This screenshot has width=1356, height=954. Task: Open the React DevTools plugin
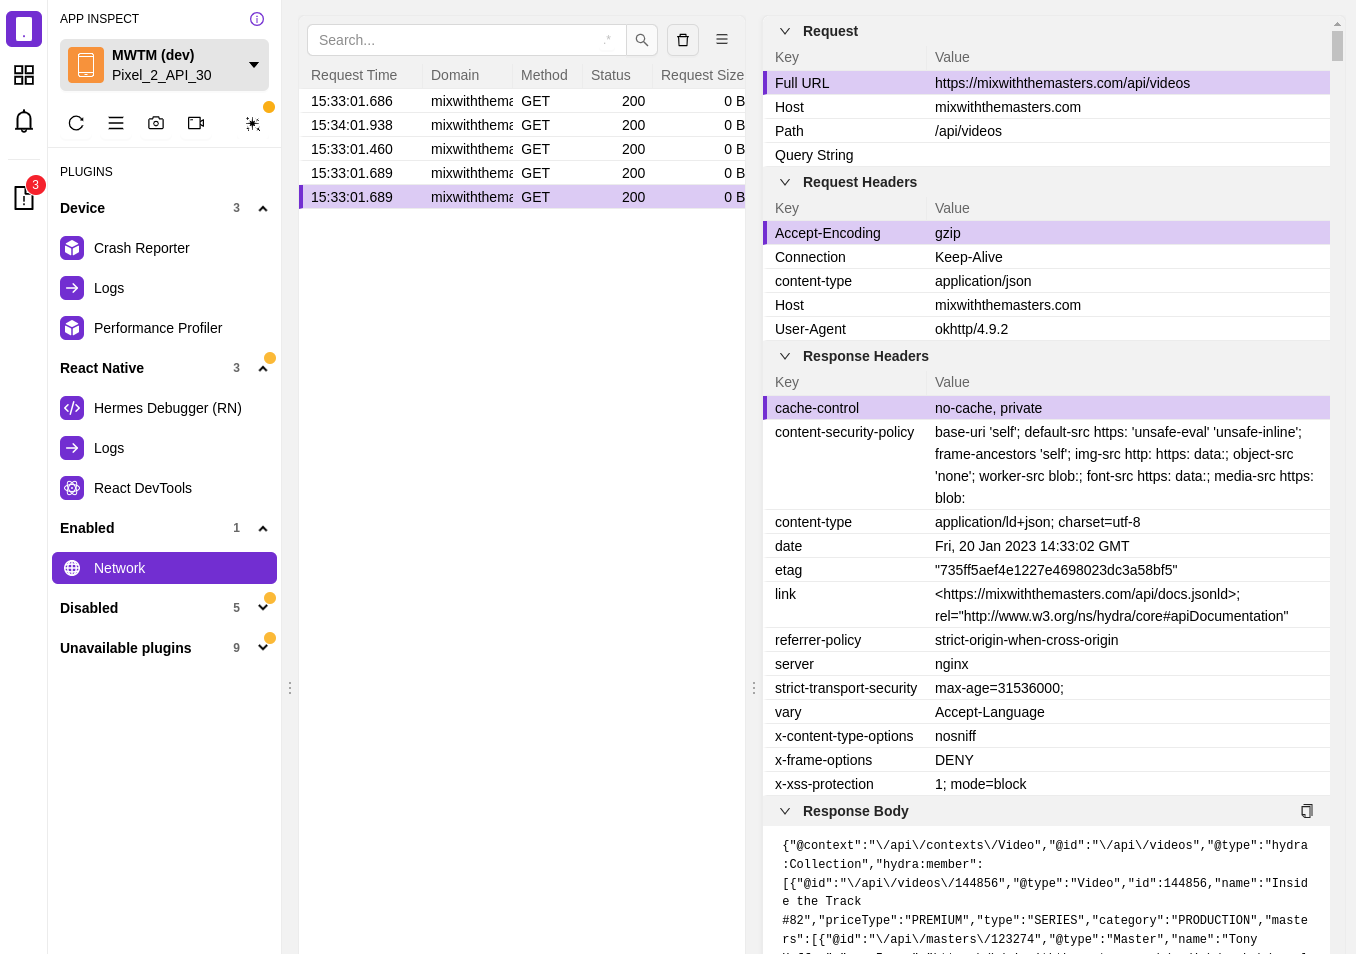[x=164, y=488]
